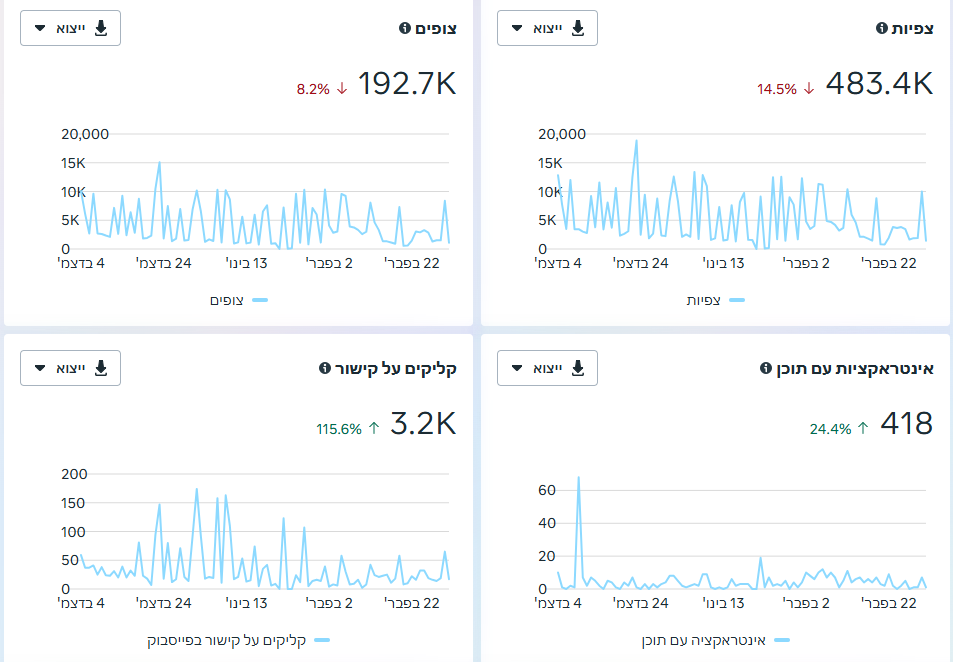Toggle the צפיות legend series
The height and width of the screenshot is (662, 953).
click(x=715, y=300)
